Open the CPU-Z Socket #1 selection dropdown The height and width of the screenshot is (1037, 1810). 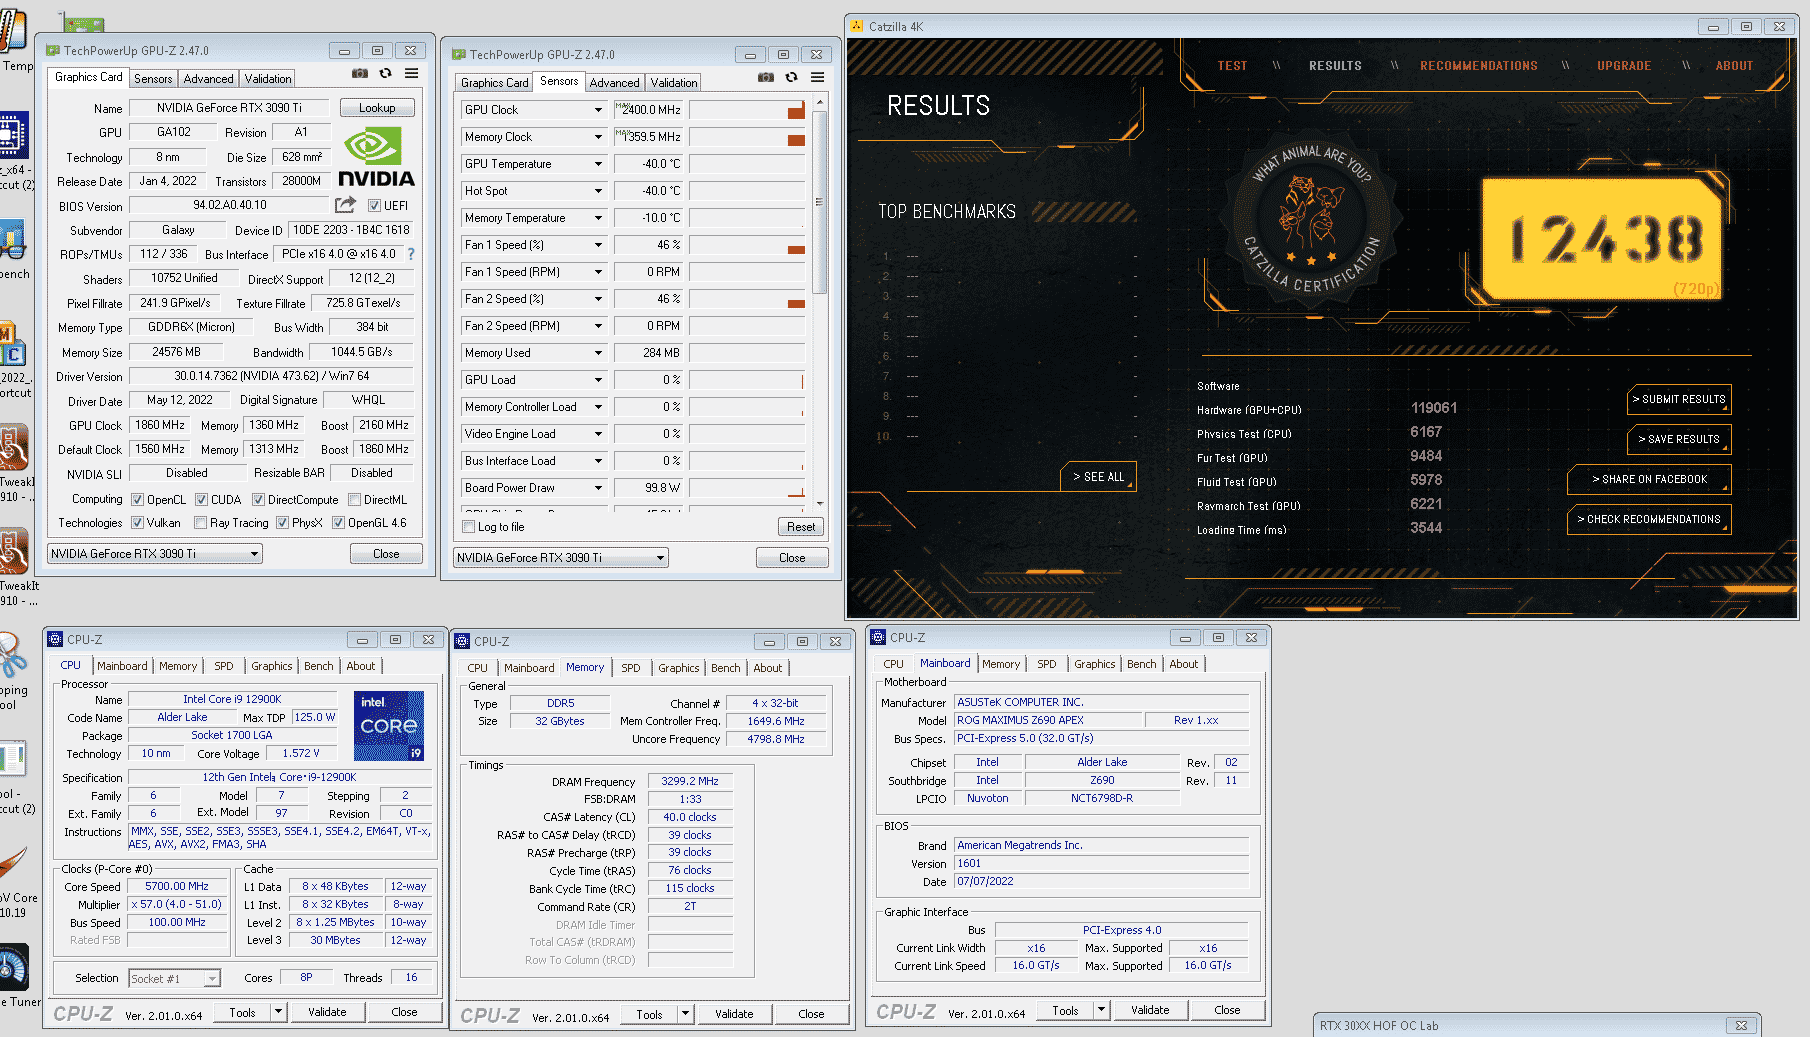click(x=212, y=979)
